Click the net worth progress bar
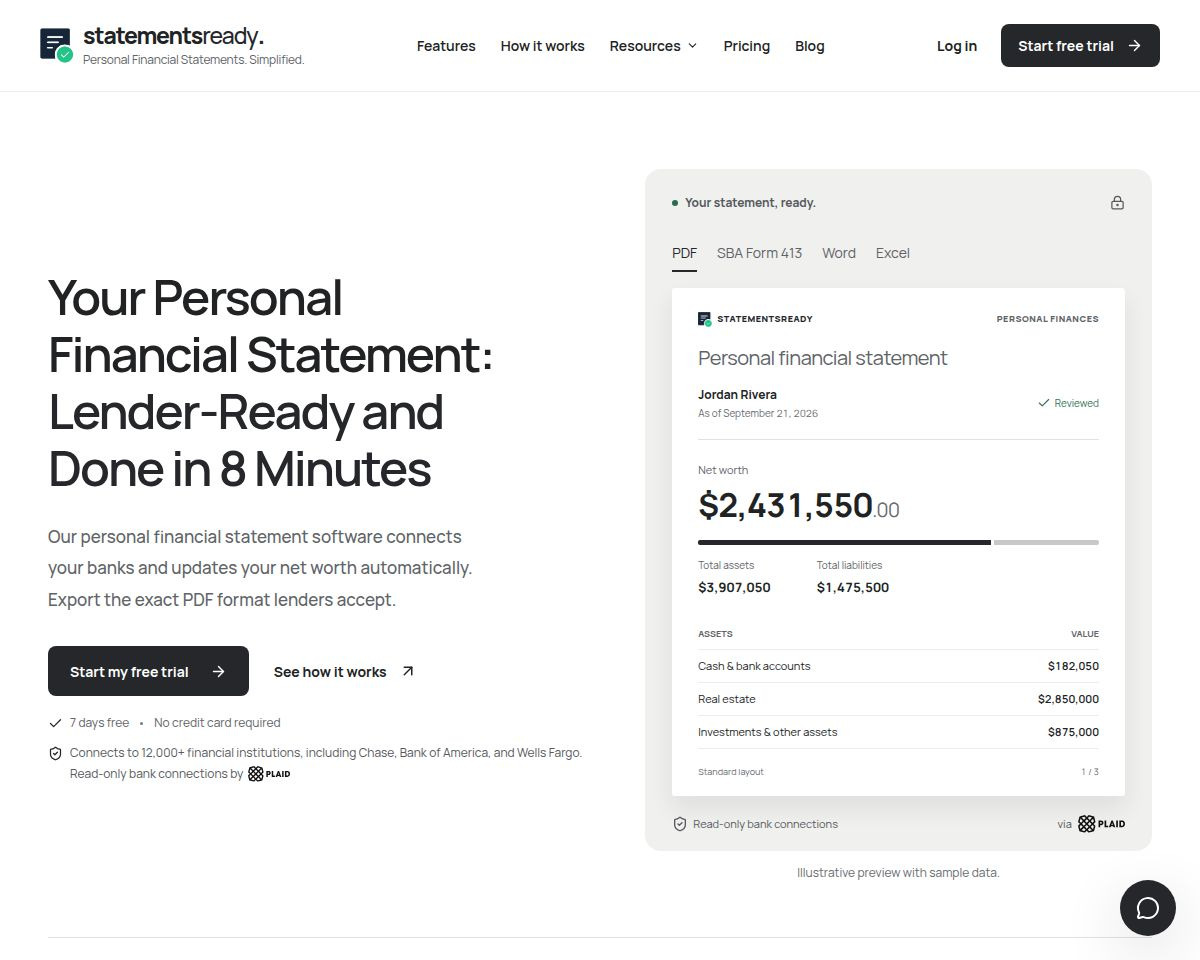1200x960 pixels. coord(898,542)
